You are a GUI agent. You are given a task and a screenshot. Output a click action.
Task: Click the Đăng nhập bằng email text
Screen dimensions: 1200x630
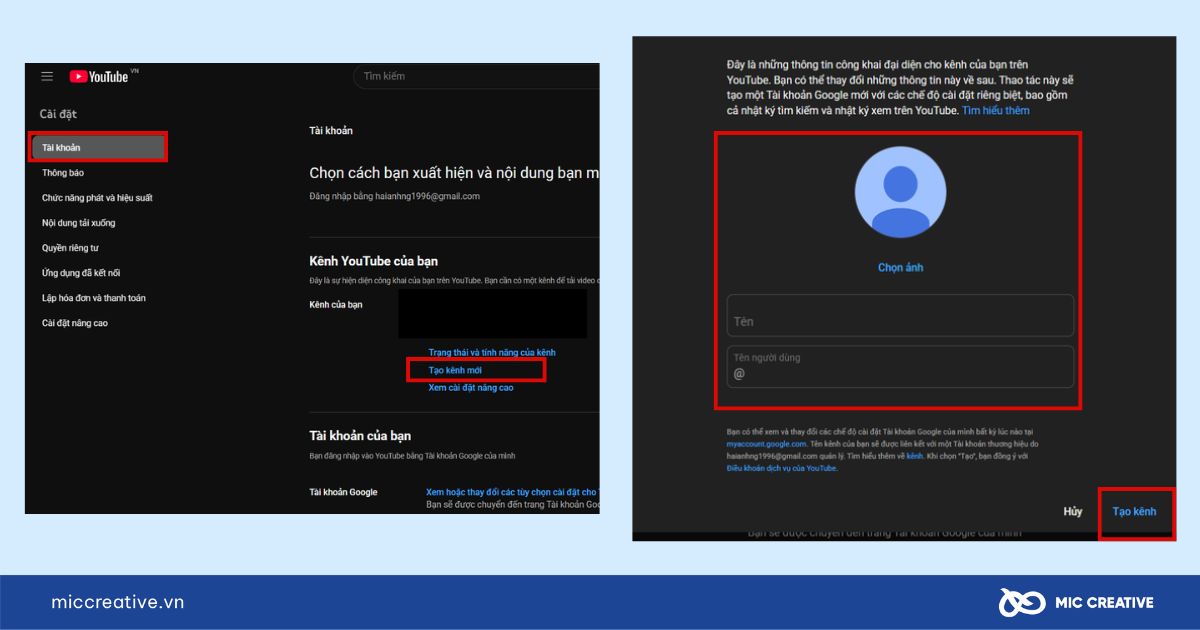(x=395, y=196)
